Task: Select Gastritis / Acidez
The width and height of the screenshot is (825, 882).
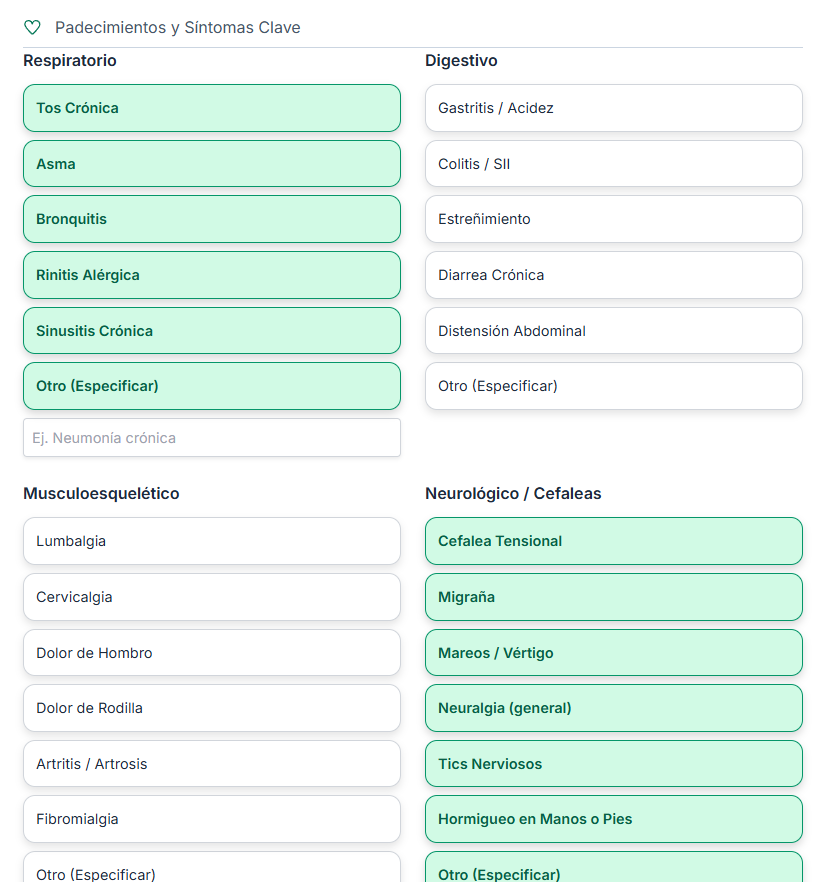Action: pos(613,108)
